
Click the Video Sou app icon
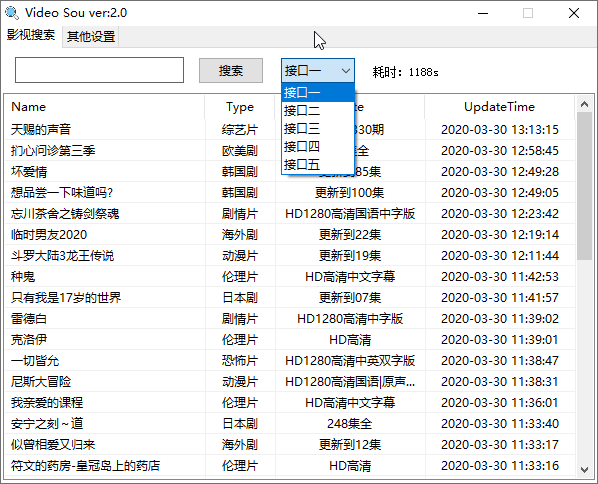pos(12,13)
